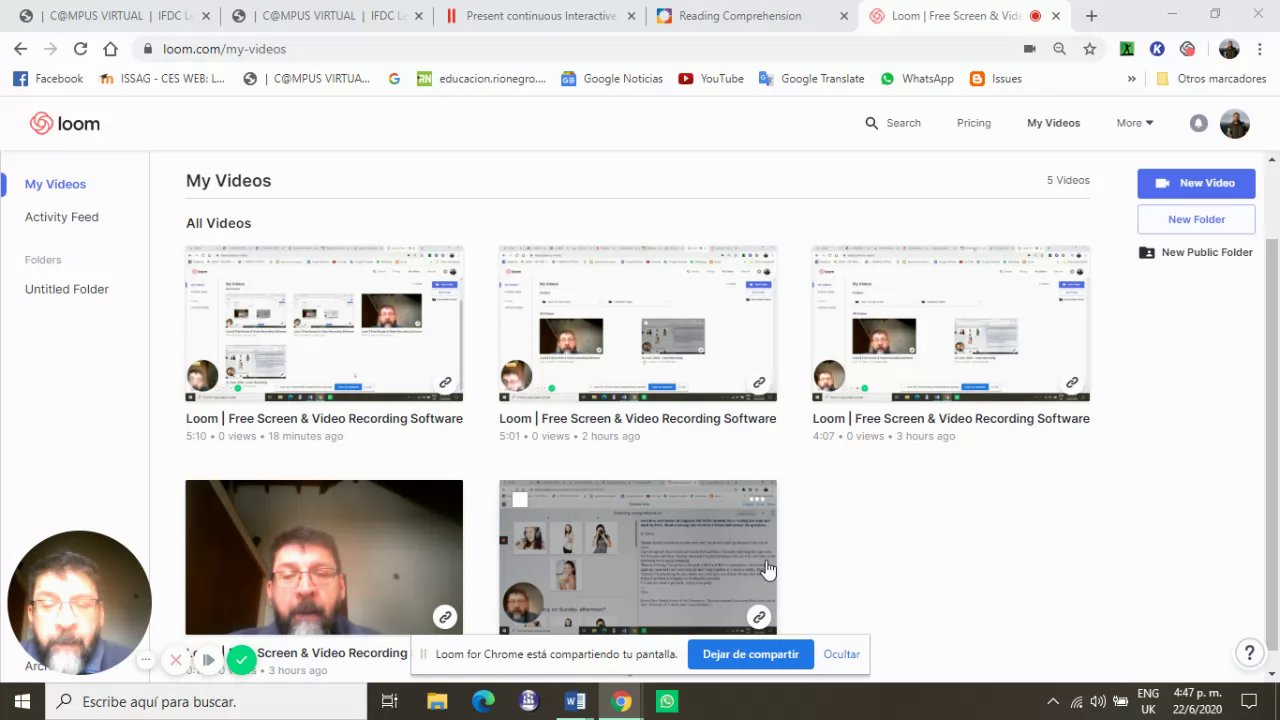Image resolution: width=1280 pixels, height=720 pixels.
Task: Click the New Folder button
Action: point(1196,219)
